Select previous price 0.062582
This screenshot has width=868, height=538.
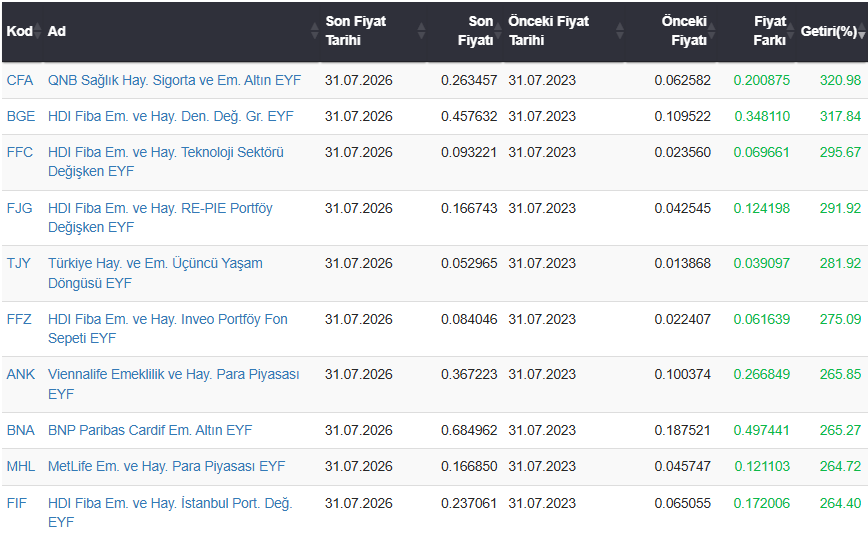pyautogui.click(x=683, y=80)
